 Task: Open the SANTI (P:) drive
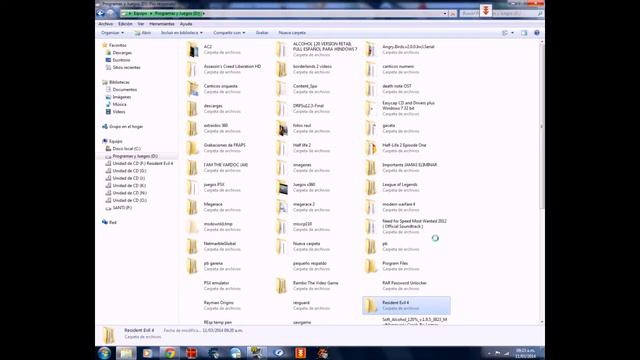122,208
